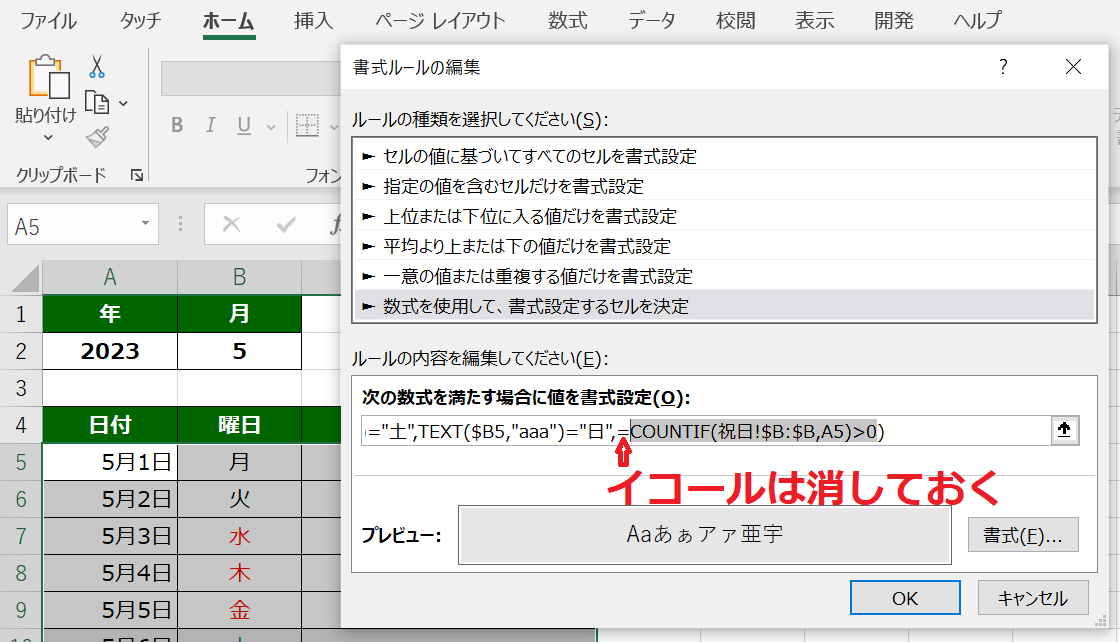Click the Paste clipboard icon
The width and height of the screenshot is (1120, 642).
point(47,80)
